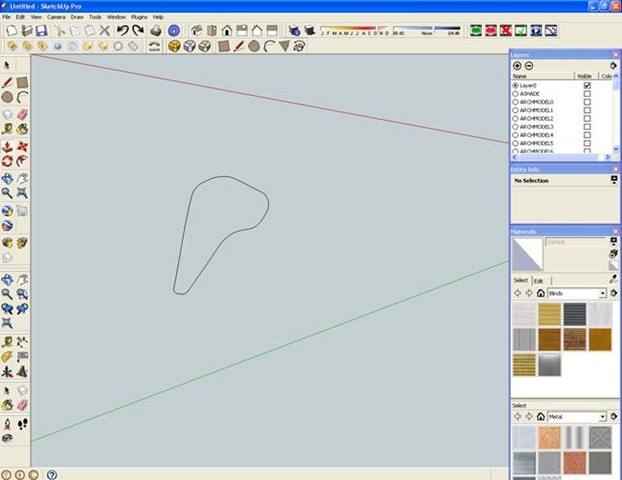
Task: Add a layer with the plus button
Action: [517, 66]
